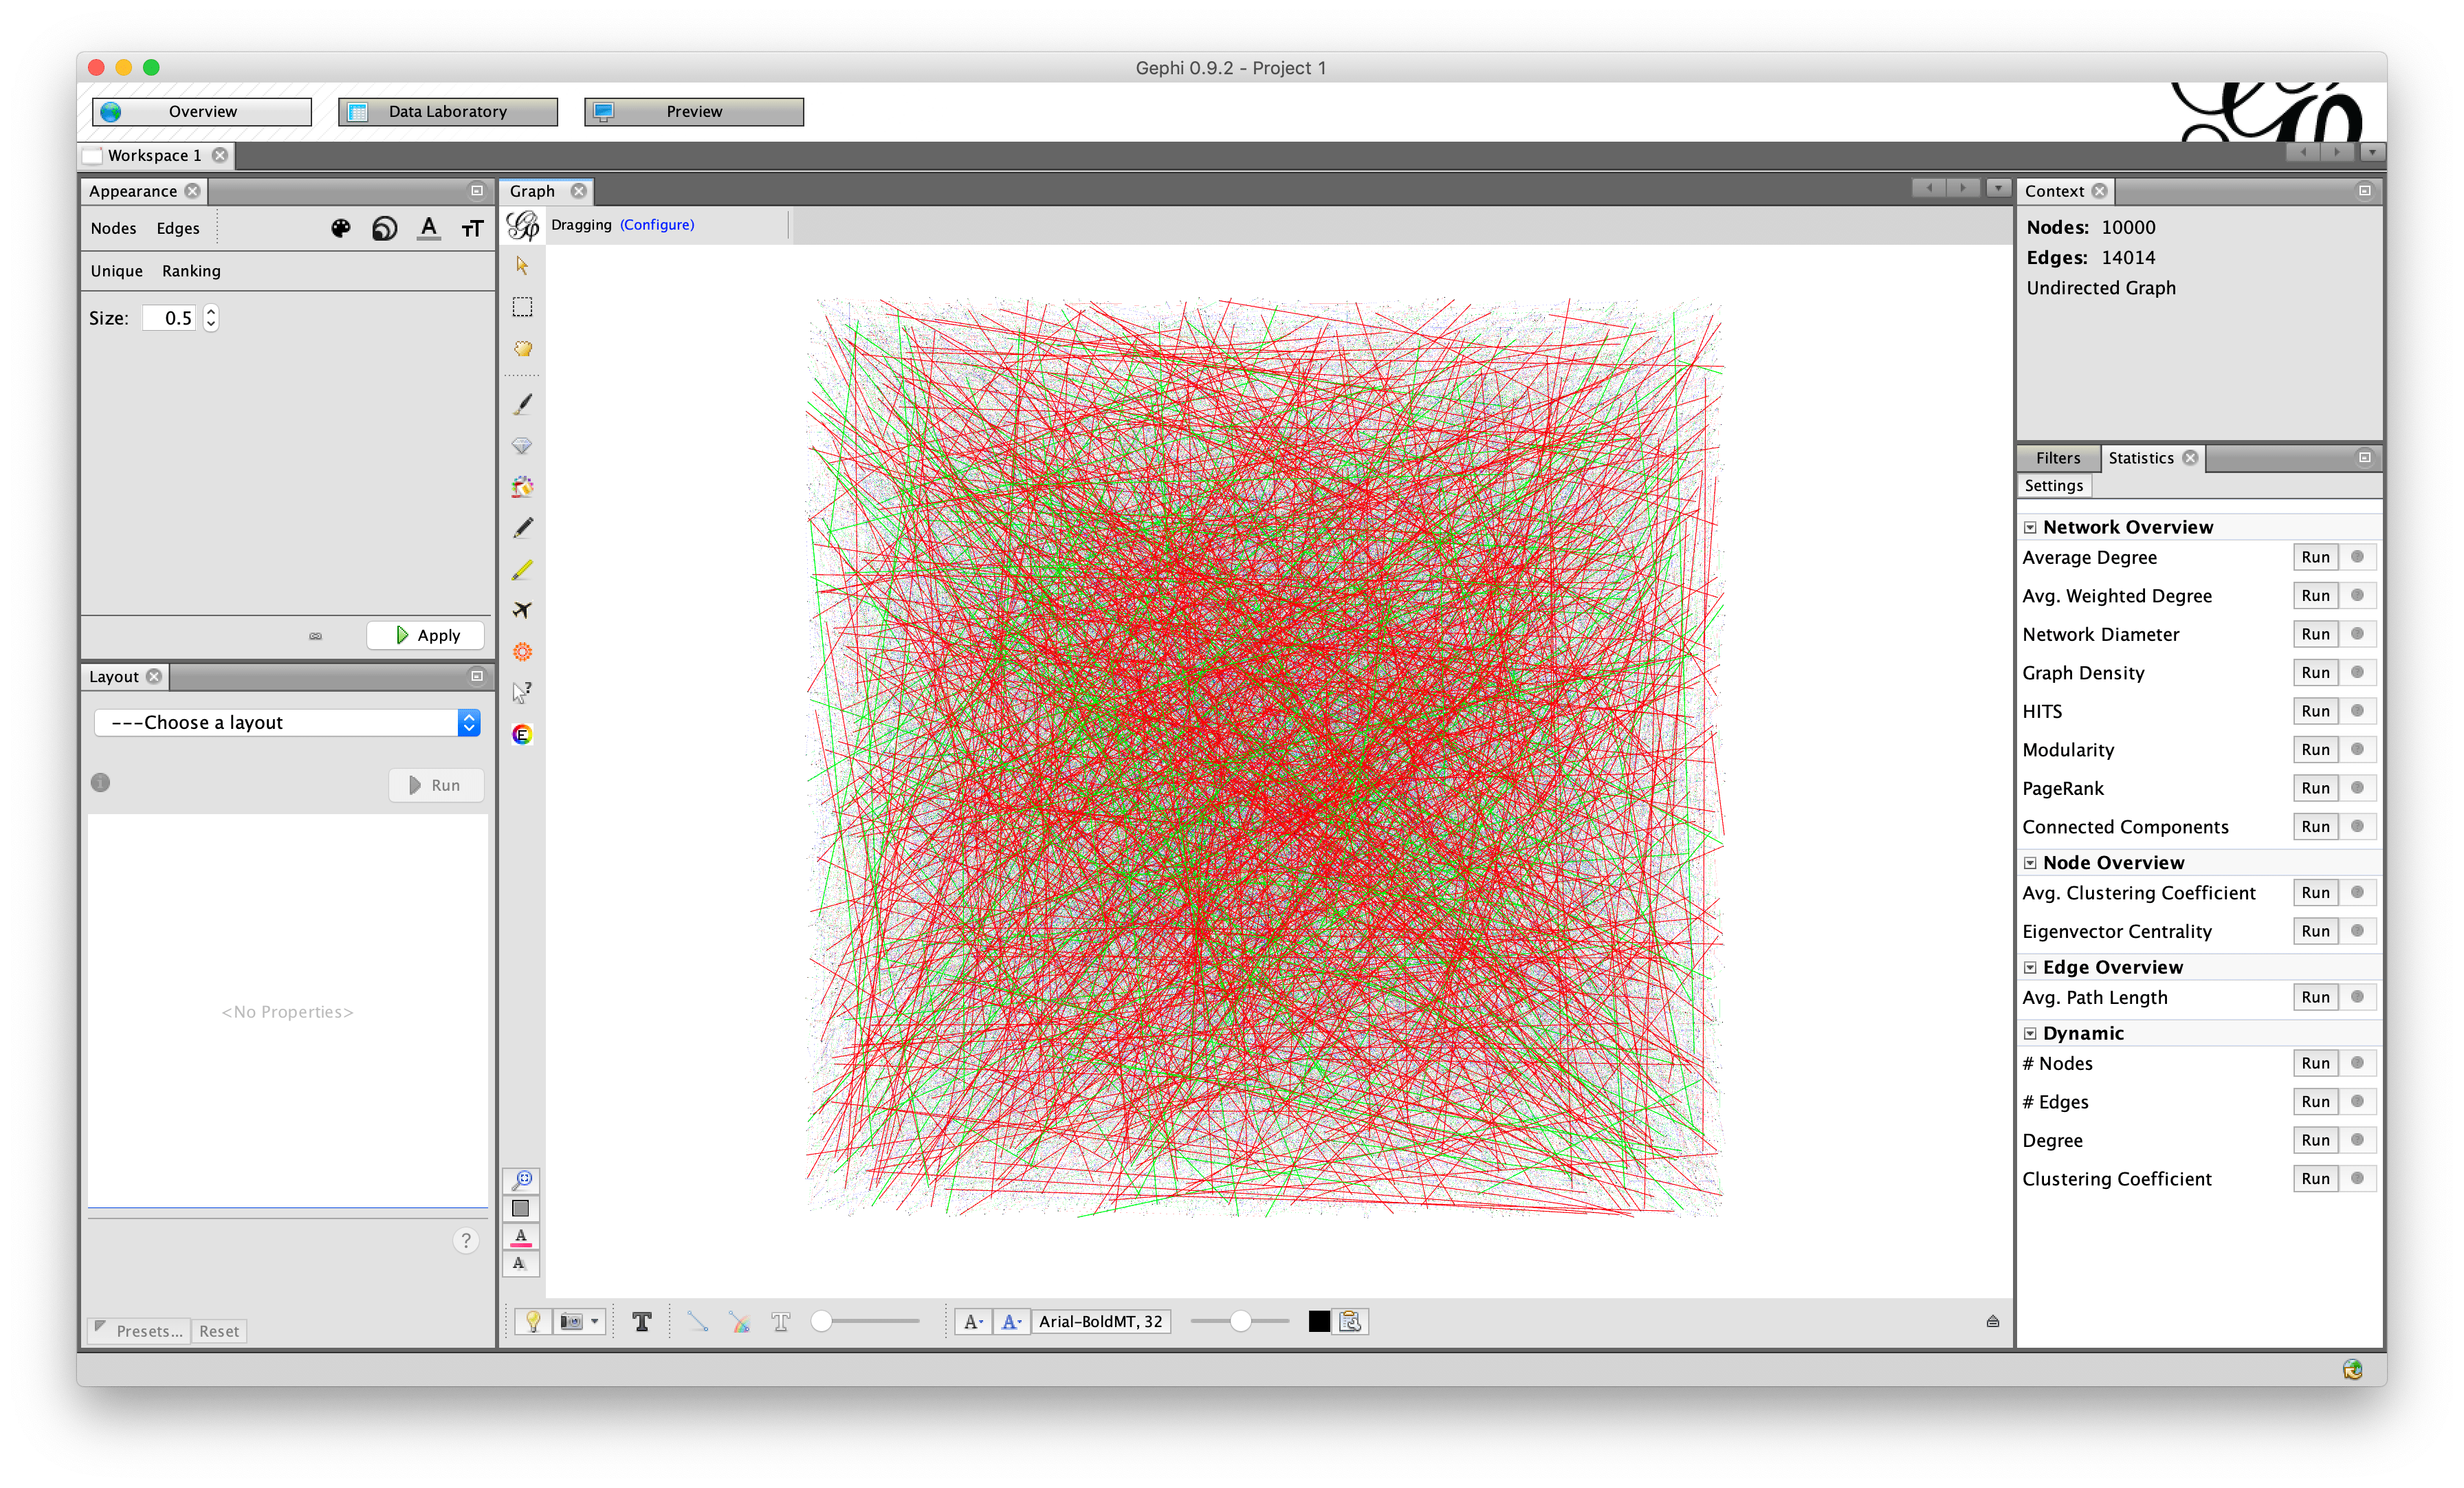Open the Filters tab
The image size is (2464, 1488).
(x=2057, y=458)
